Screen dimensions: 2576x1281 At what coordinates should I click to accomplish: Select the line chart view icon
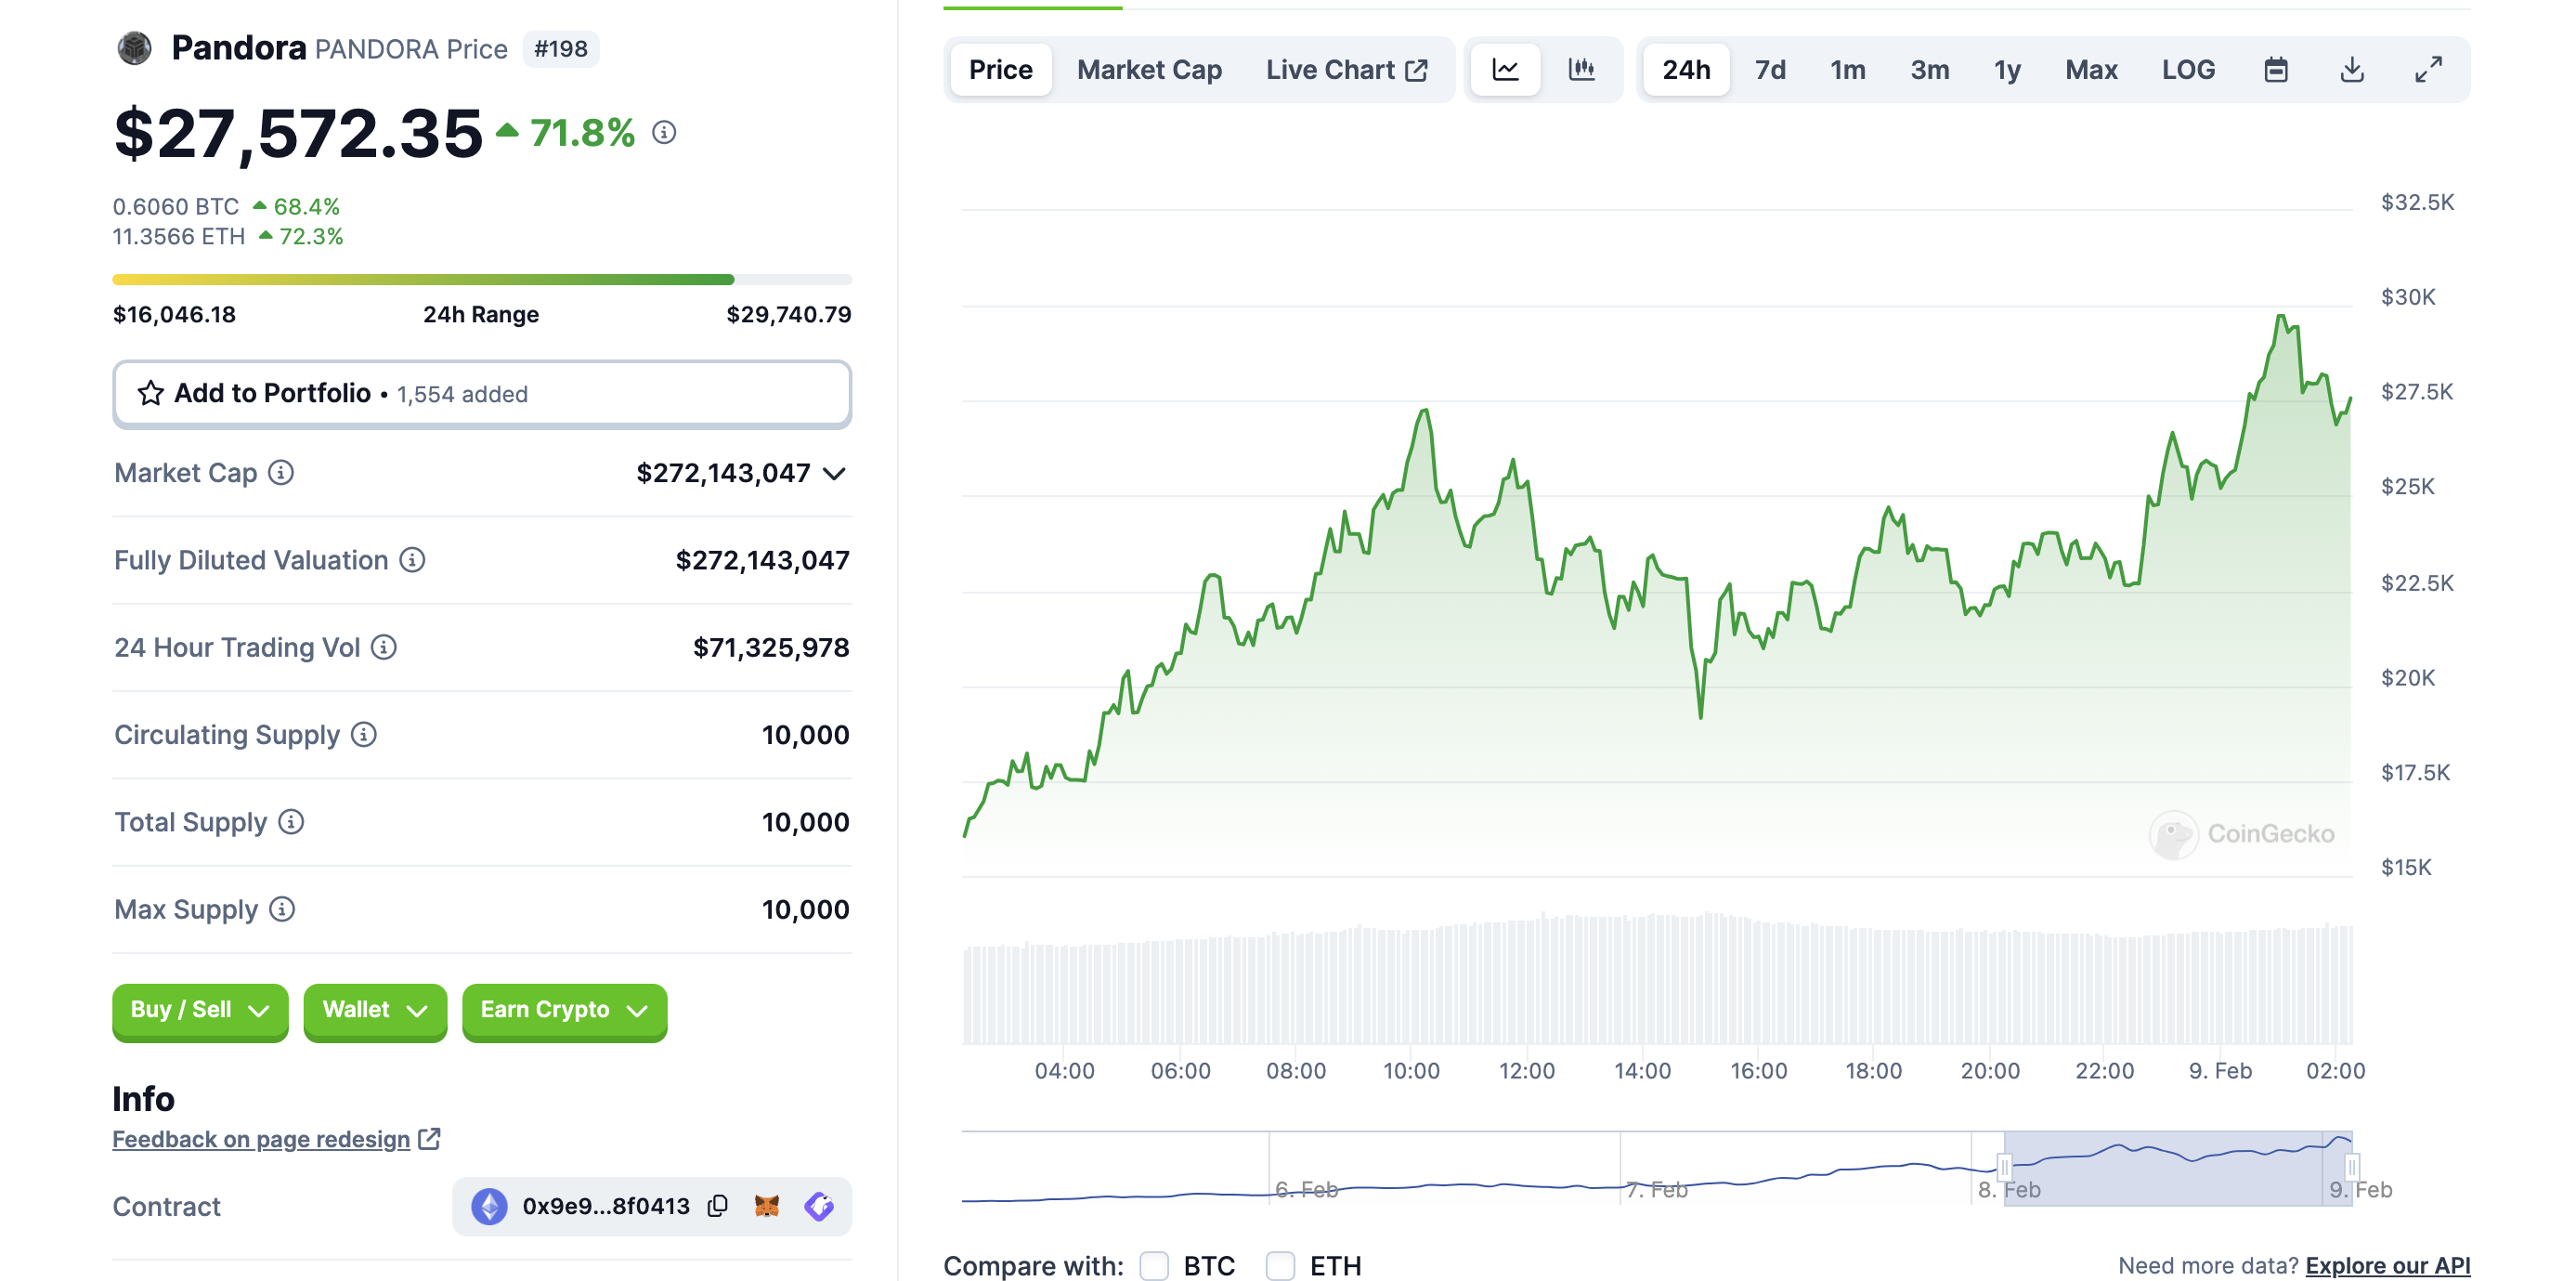pos(1505,69)
